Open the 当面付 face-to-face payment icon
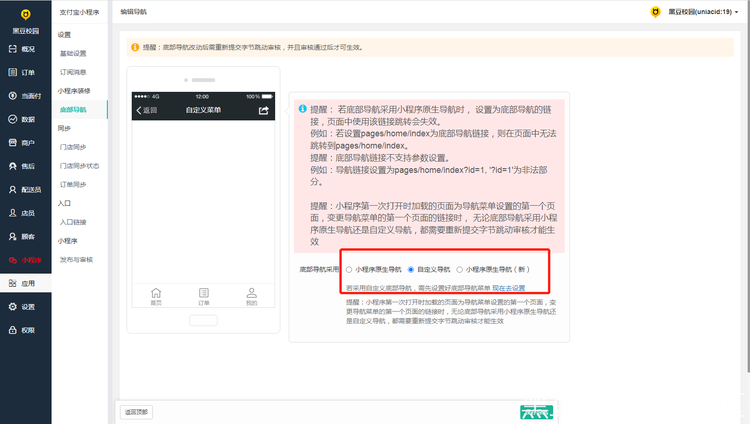The image size is (750, 424). click(x=13, y=96)
